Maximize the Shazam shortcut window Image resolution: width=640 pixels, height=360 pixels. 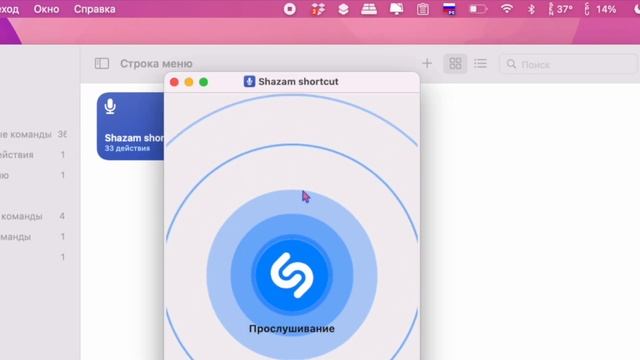204,82
